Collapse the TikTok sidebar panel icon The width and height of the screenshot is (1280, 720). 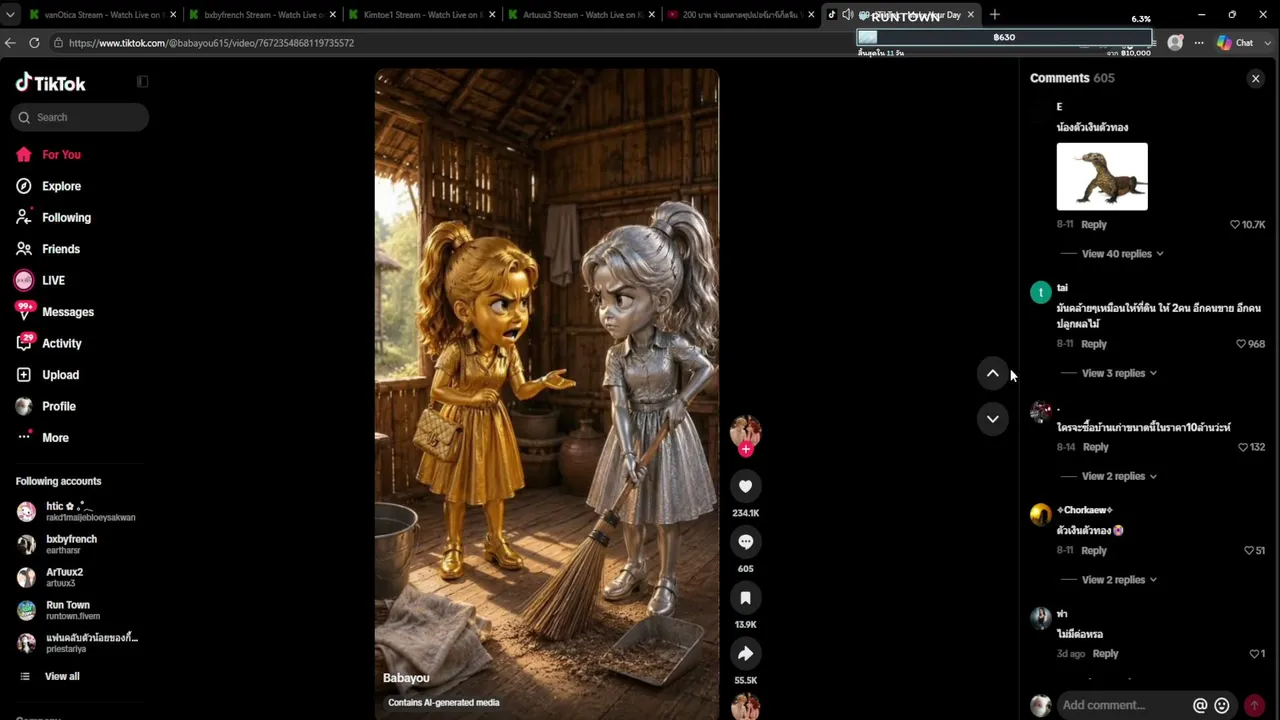coord(142,82)
